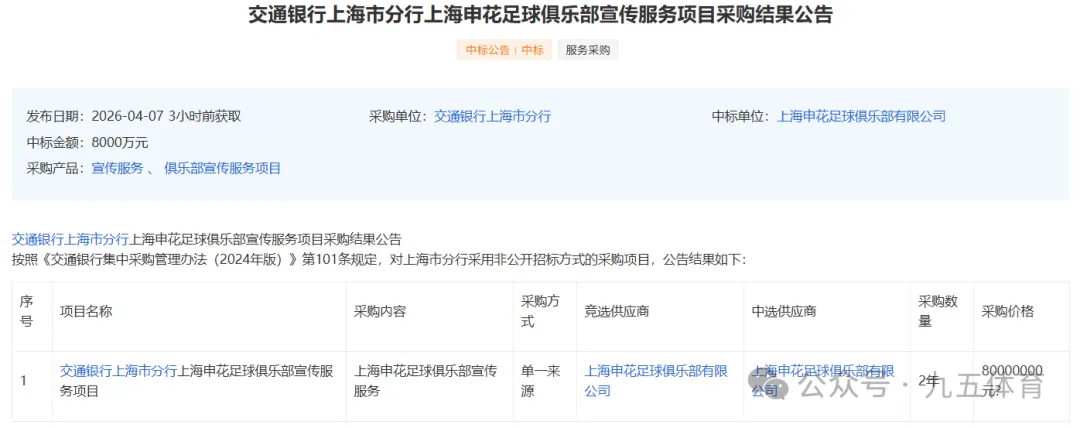
Task: Open 交通银行上海市分行 link above the table
Action: (x=70, y=239)
